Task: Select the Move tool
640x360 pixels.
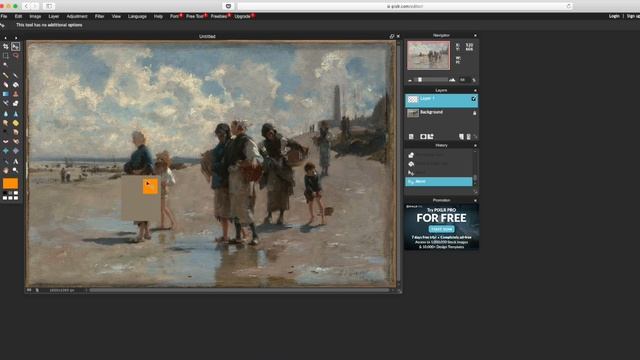Action: click(x=16, y=47)
